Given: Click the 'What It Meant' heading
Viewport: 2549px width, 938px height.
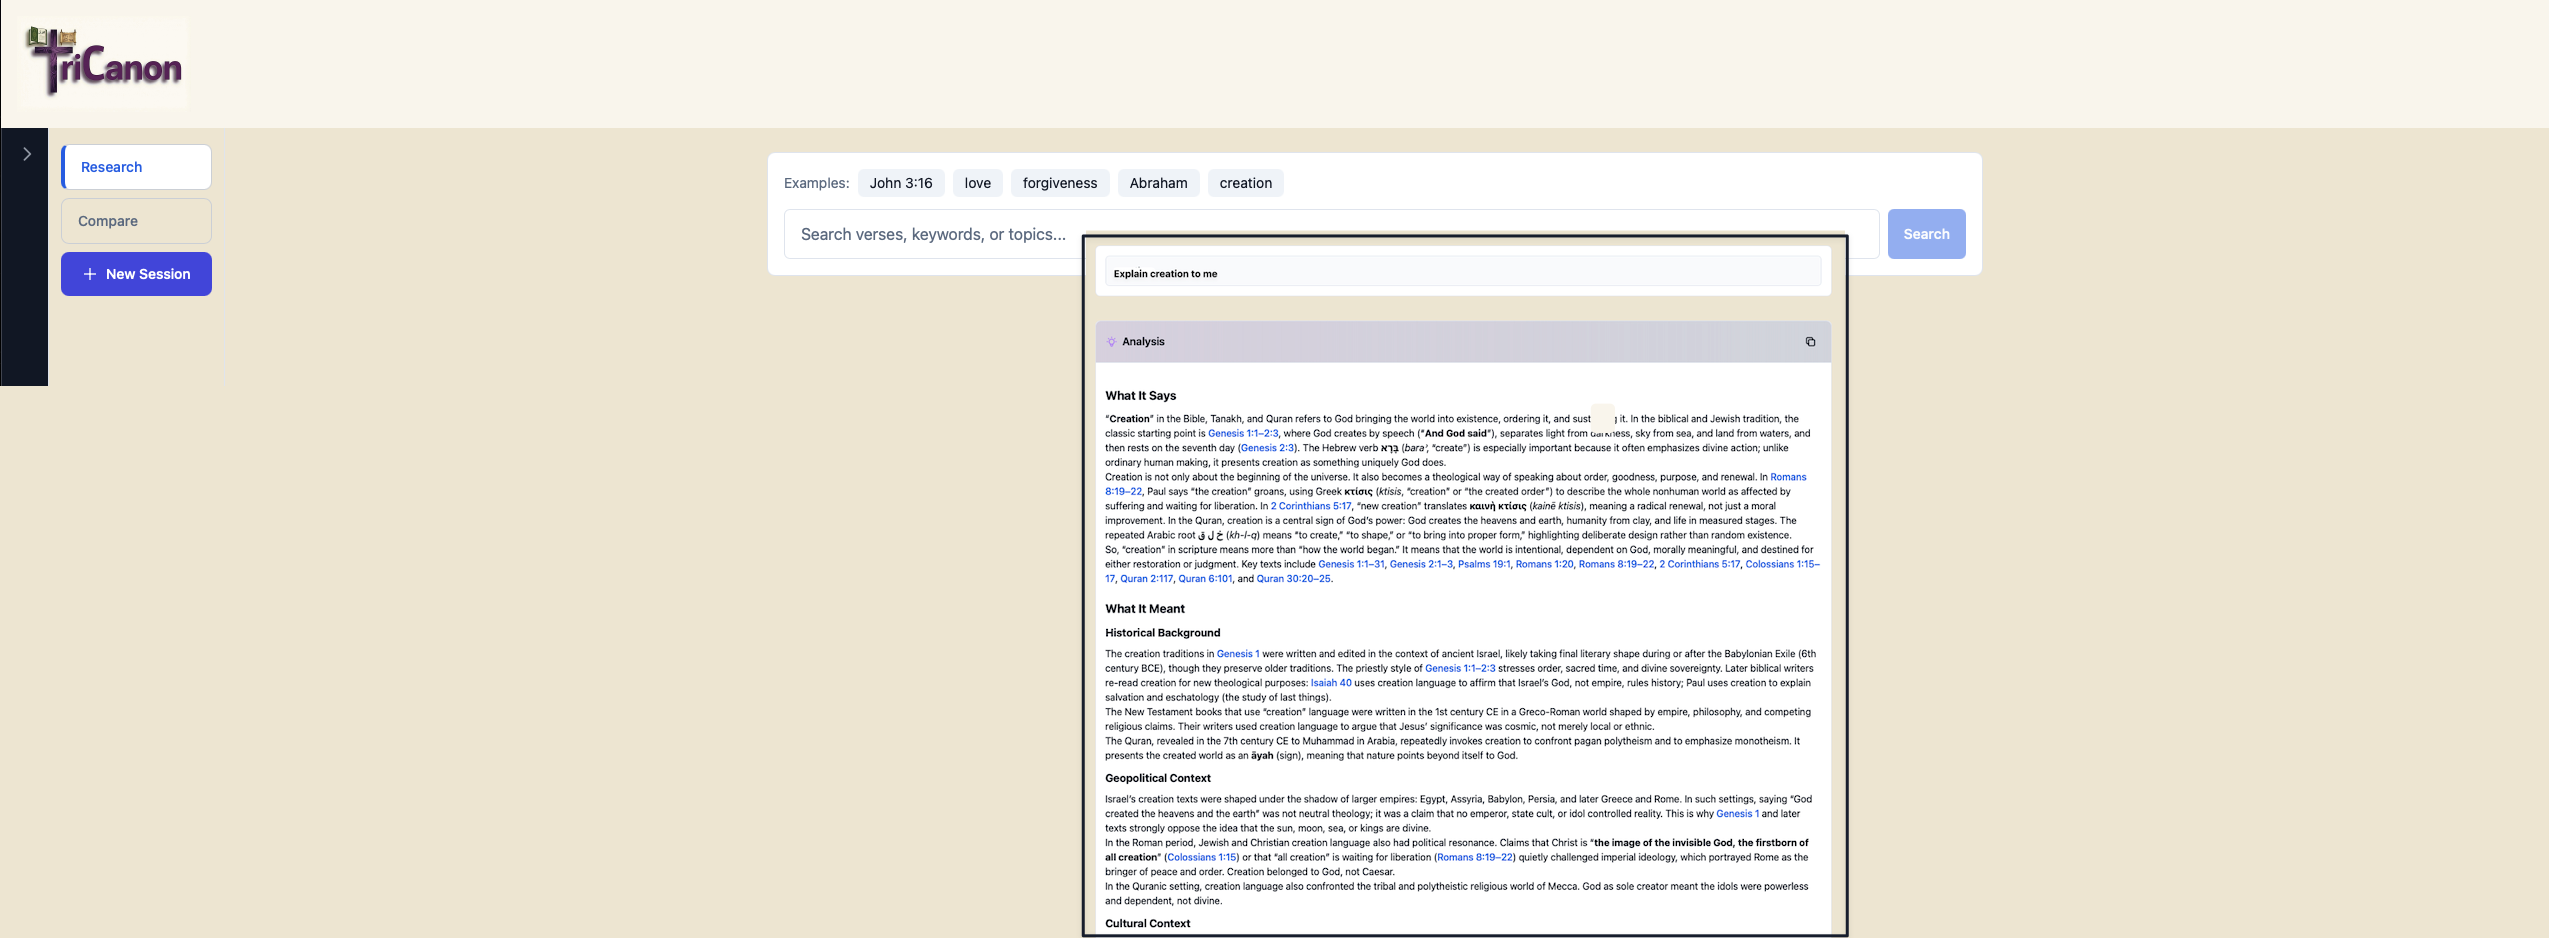Looking at the screenshot, I should [1144, 609].
